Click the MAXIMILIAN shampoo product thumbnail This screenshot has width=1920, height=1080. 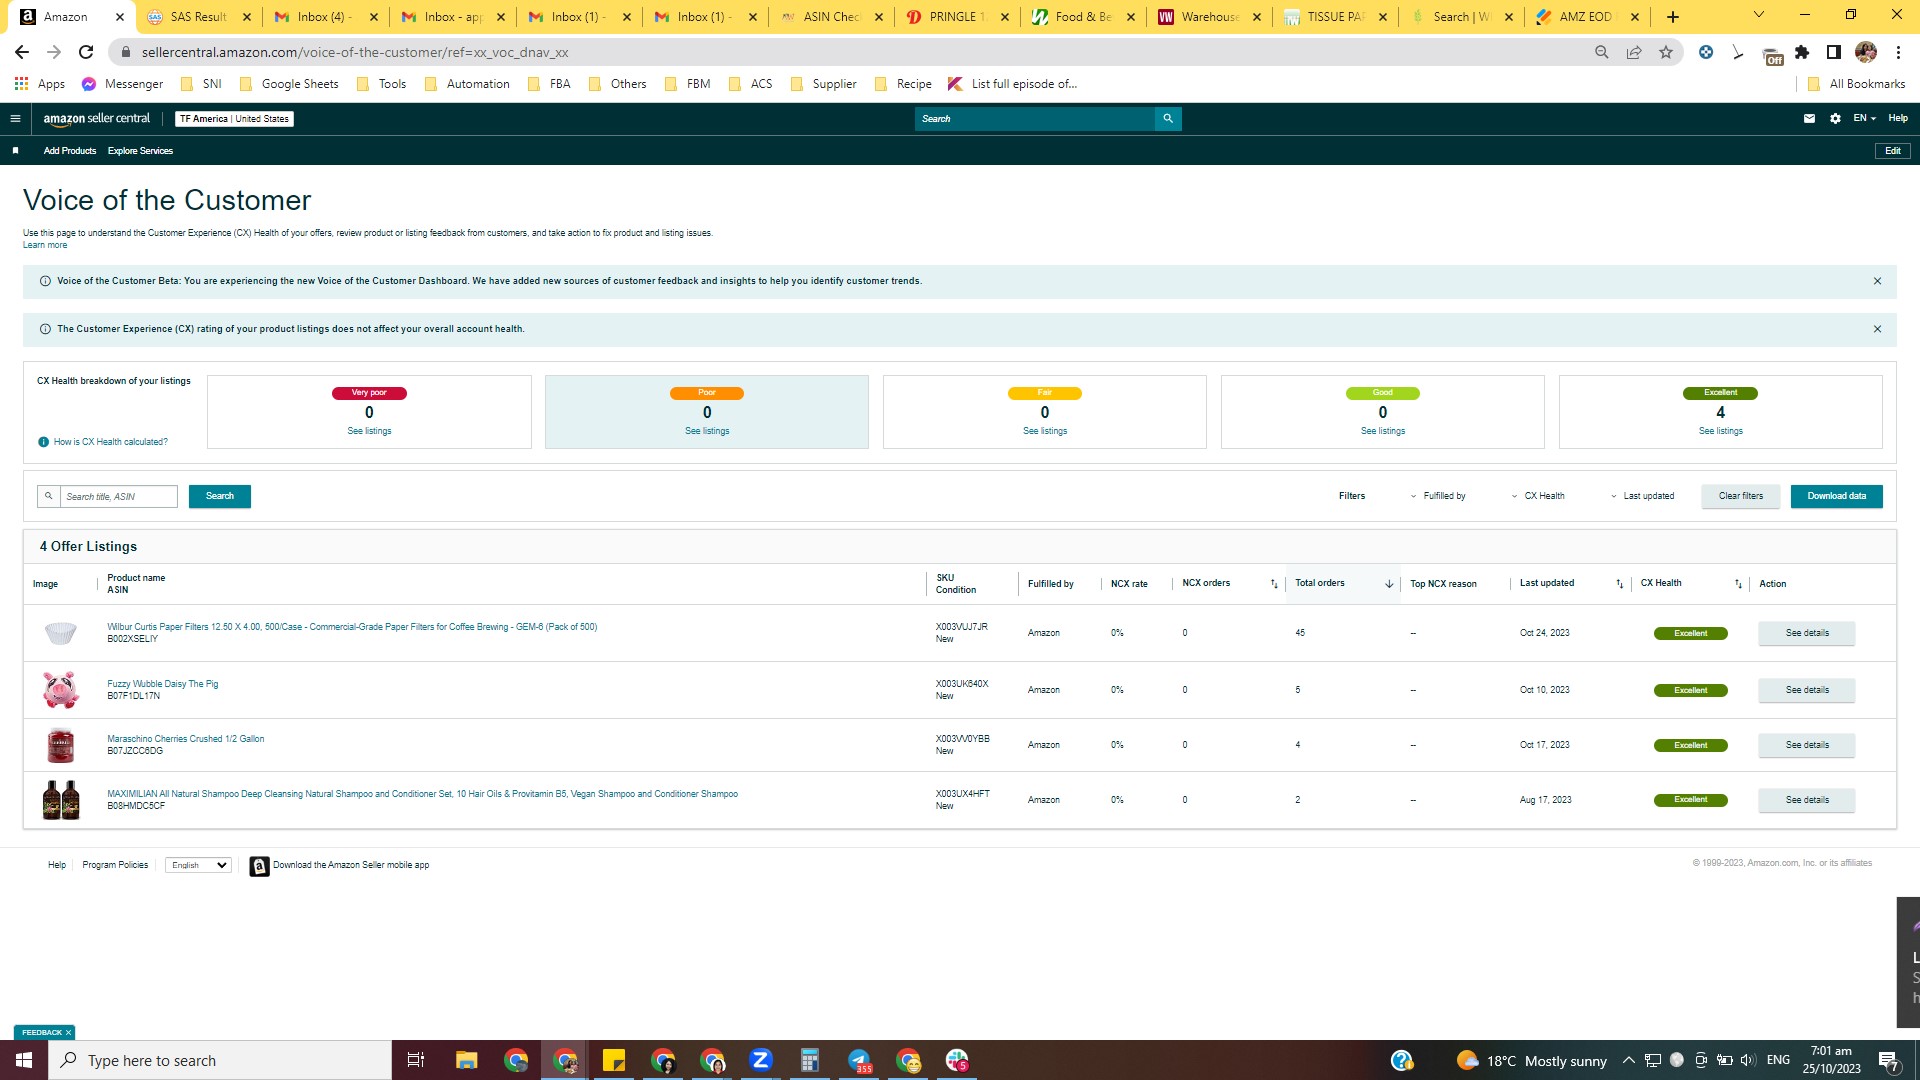(61, 800)
